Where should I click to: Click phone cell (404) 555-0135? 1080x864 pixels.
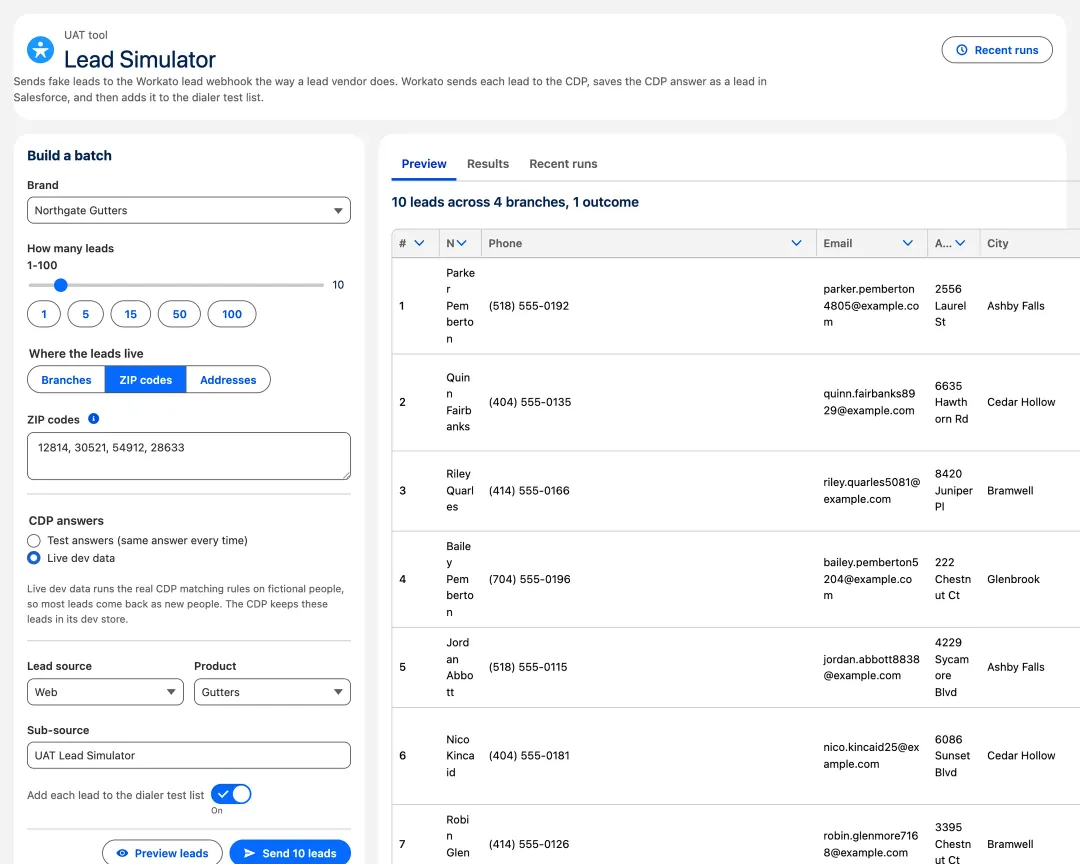[530, 402]
